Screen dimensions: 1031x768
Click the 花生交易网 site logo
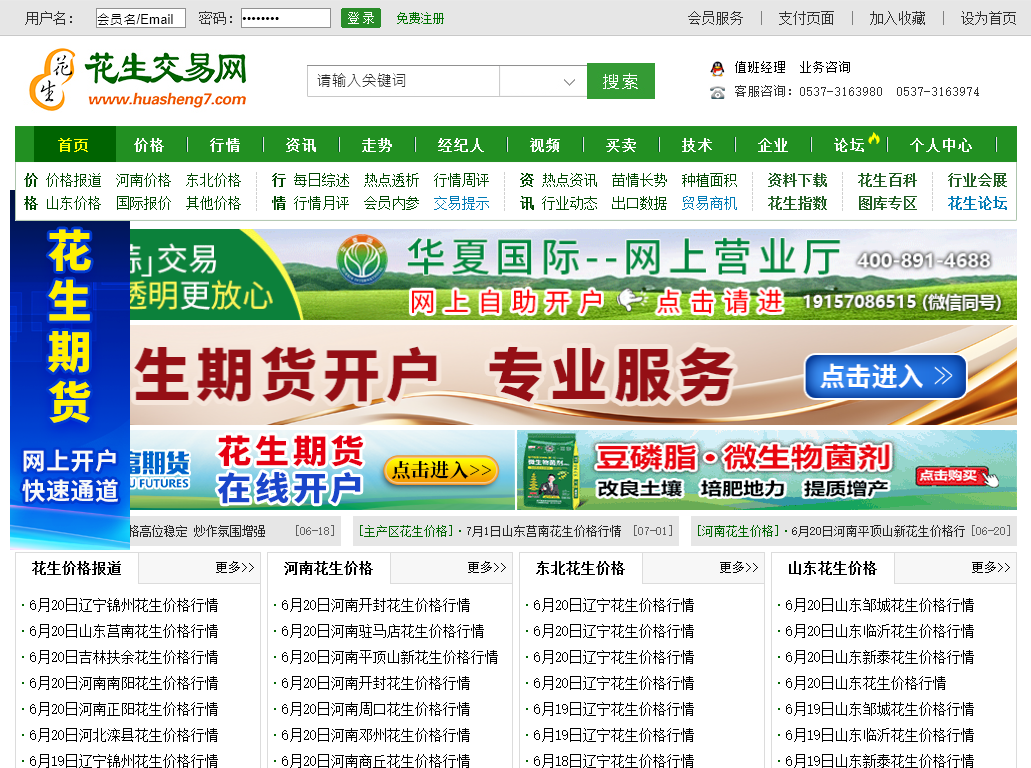pyautogui.click(x=138, y=80)
